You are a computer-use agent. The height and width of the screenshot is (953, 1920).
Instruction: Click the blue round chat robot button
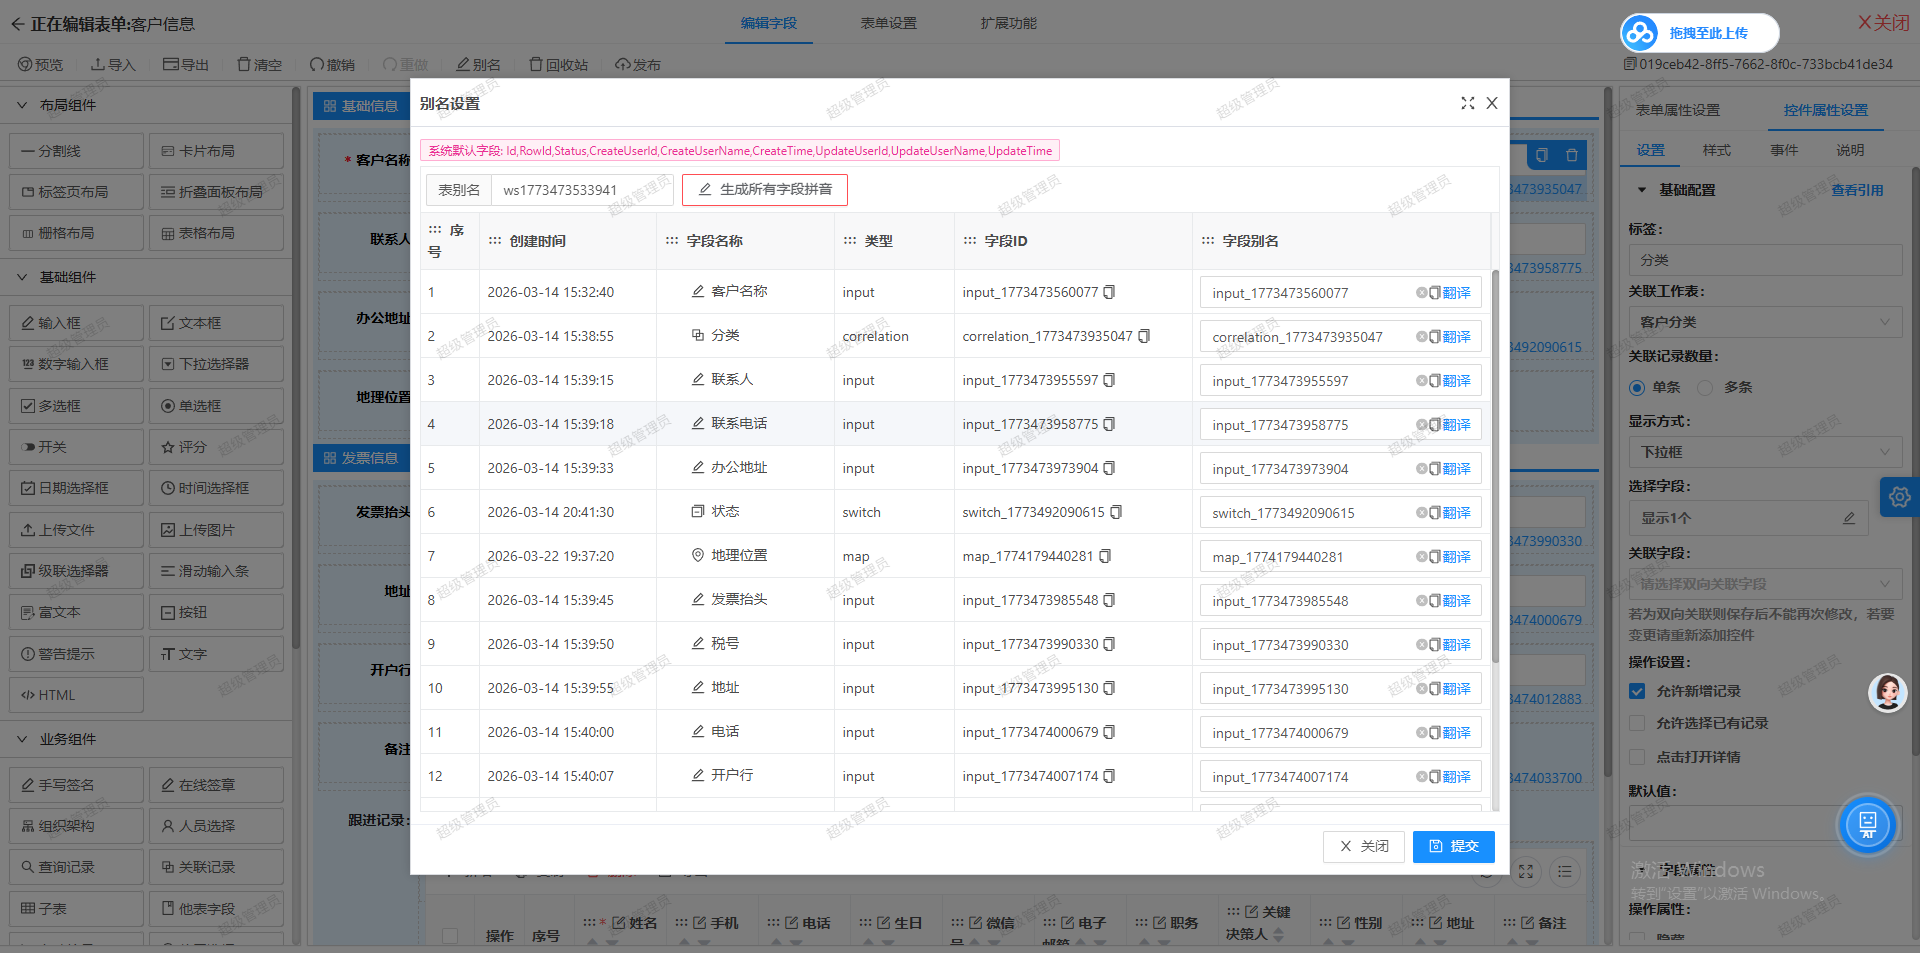pos(1867,825)
